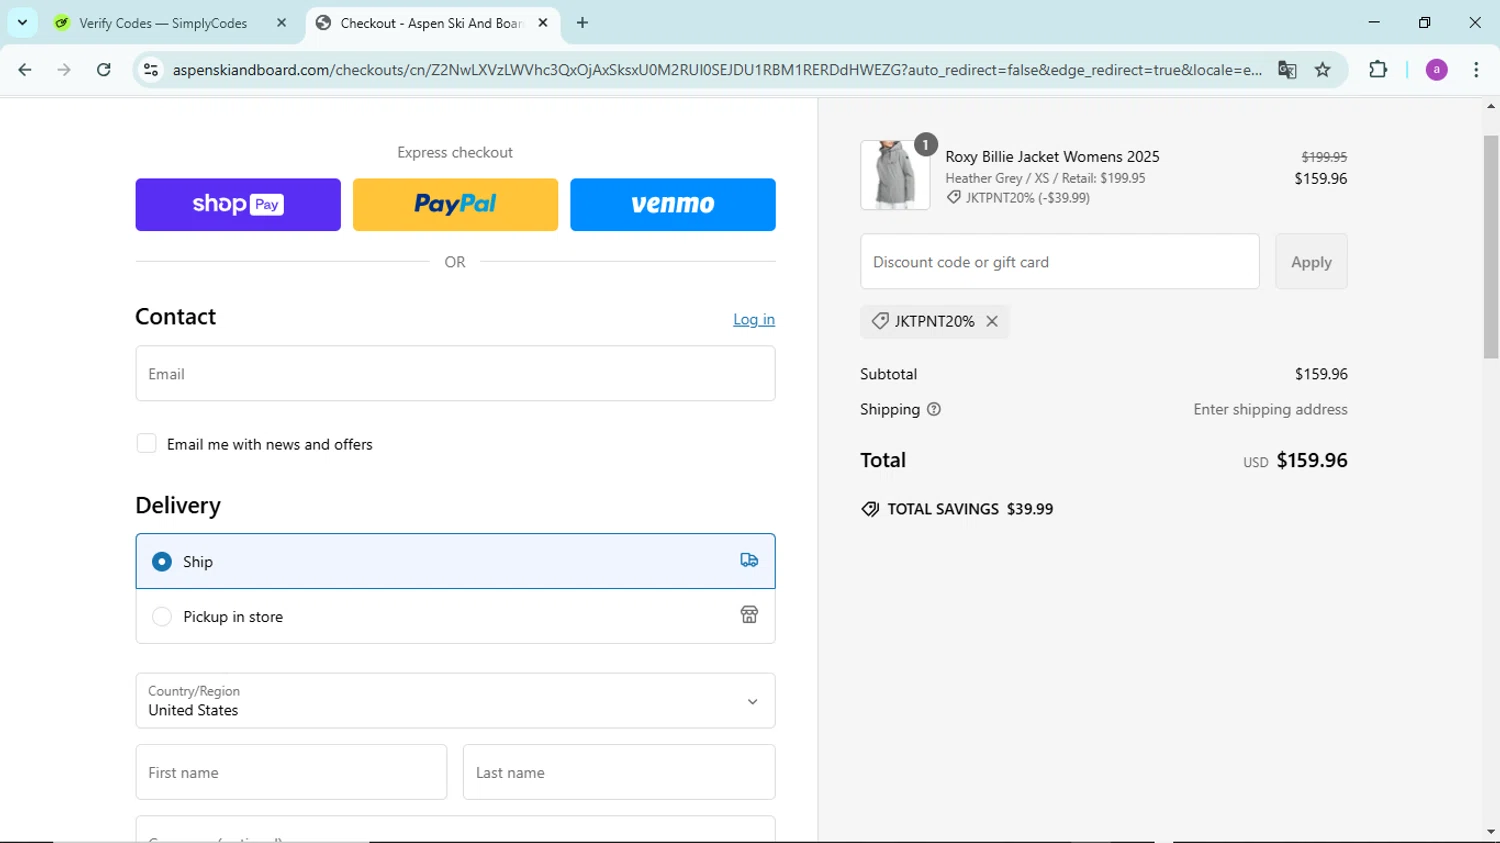Click the JKTPNT20% tag icon in the discount chip

tap(880, 321)
